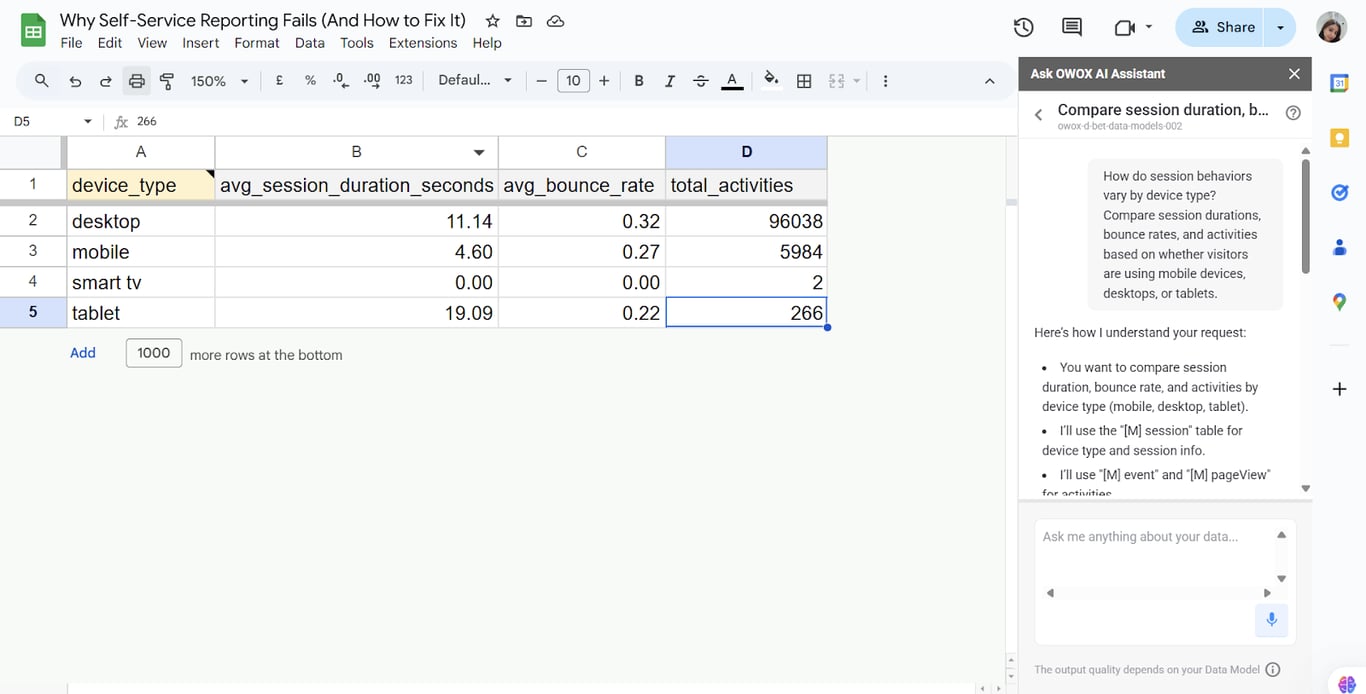Open the Google account avatar
The width and height of the screenshot is (1366, 694).
point(1331,28)
